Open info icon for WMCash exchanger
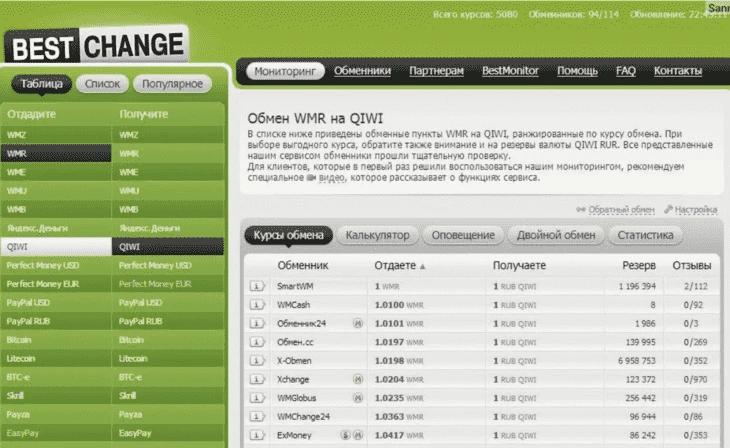 [257, 305]
